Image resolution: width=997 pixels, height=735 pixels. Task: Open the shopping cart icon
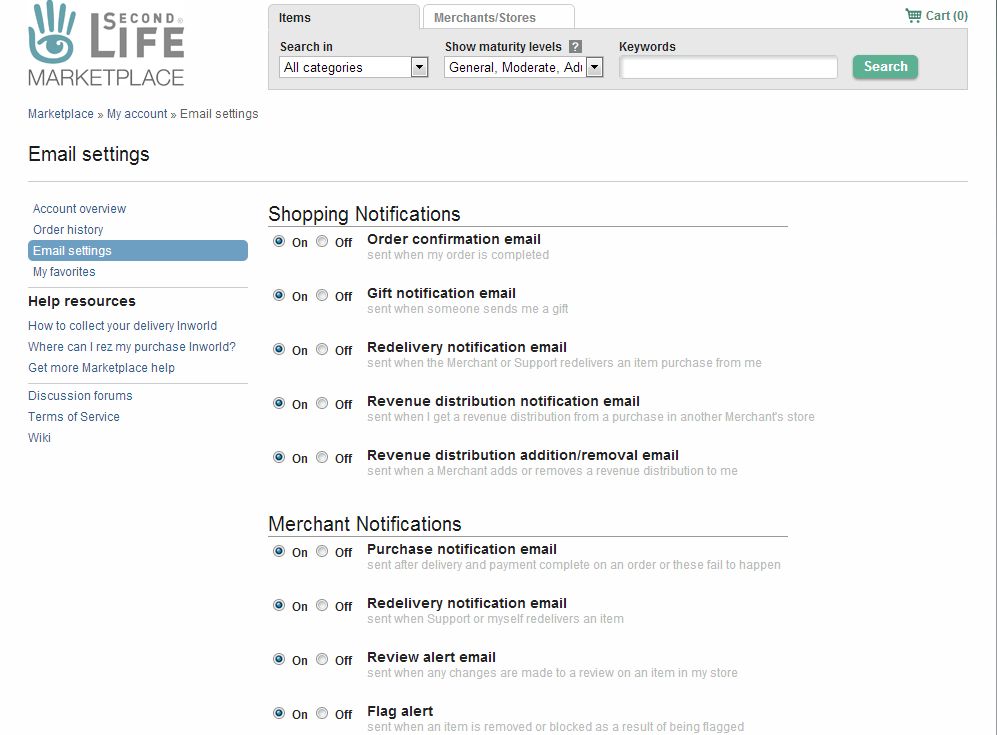click(x=913, y=16)
